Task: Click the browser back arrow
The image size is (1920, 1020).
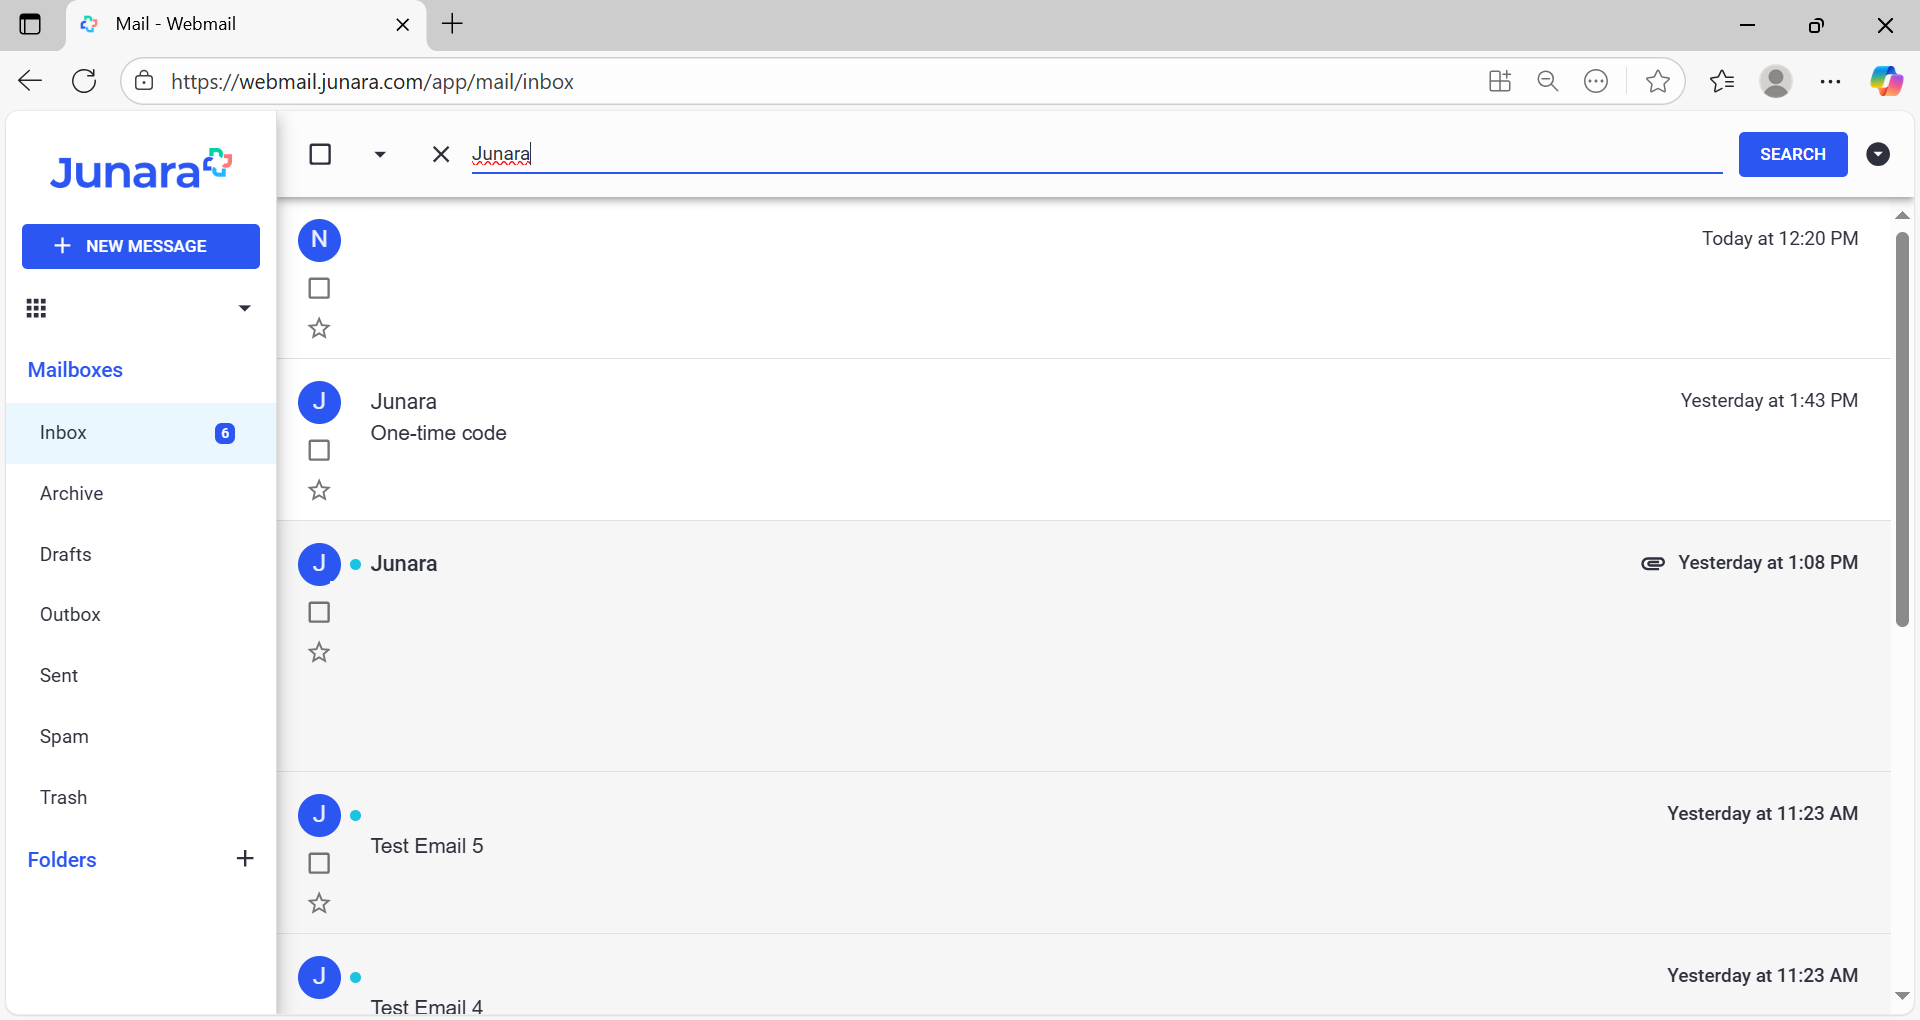Action: tap(30, 81)
